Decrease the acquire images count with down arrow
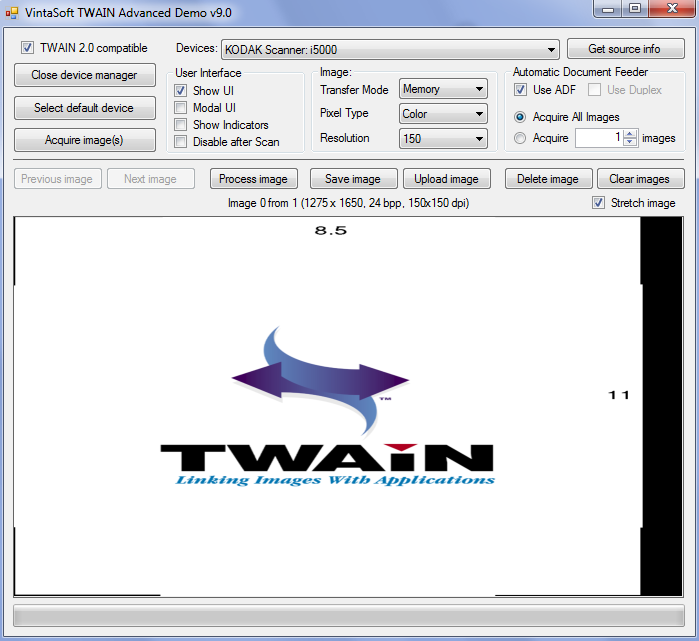The image size is (699, 641). [x=629, y=142]
